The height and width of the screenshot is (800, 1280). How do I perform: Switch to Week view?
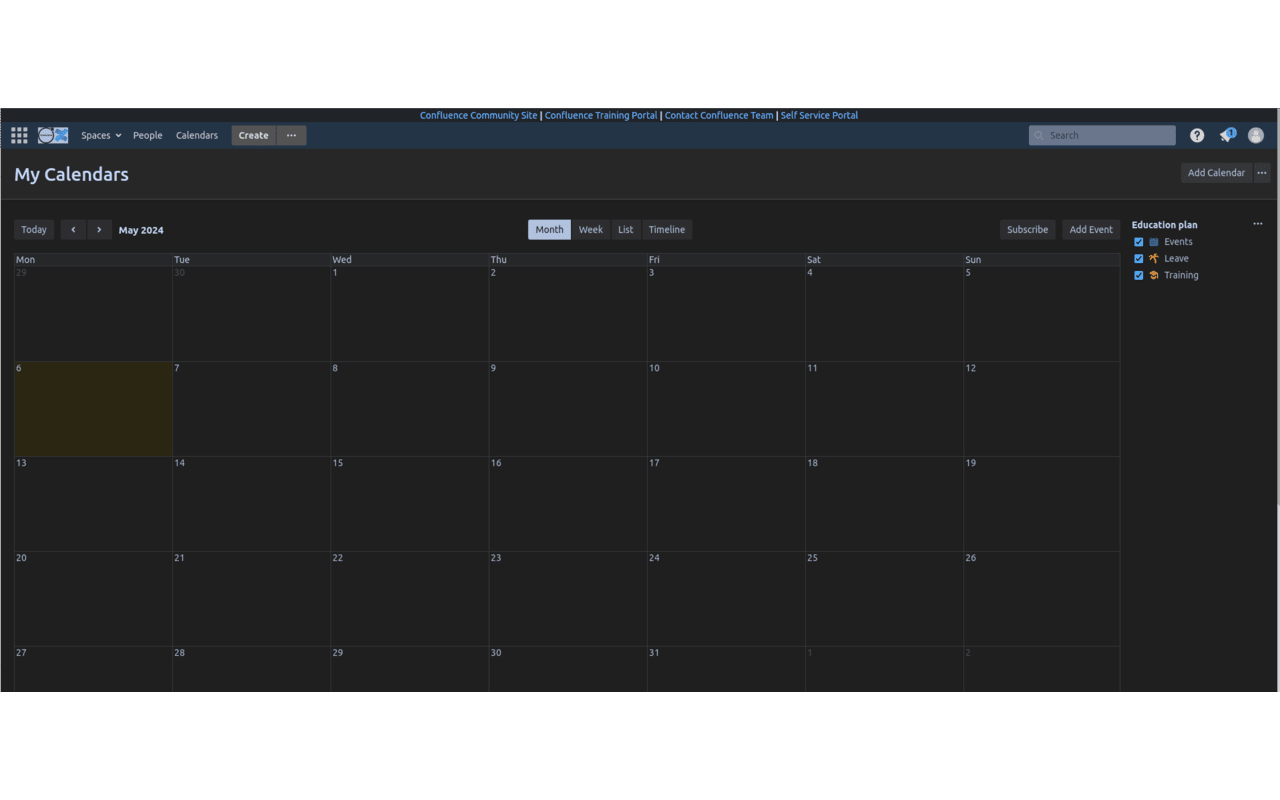(x=591, y=230)
